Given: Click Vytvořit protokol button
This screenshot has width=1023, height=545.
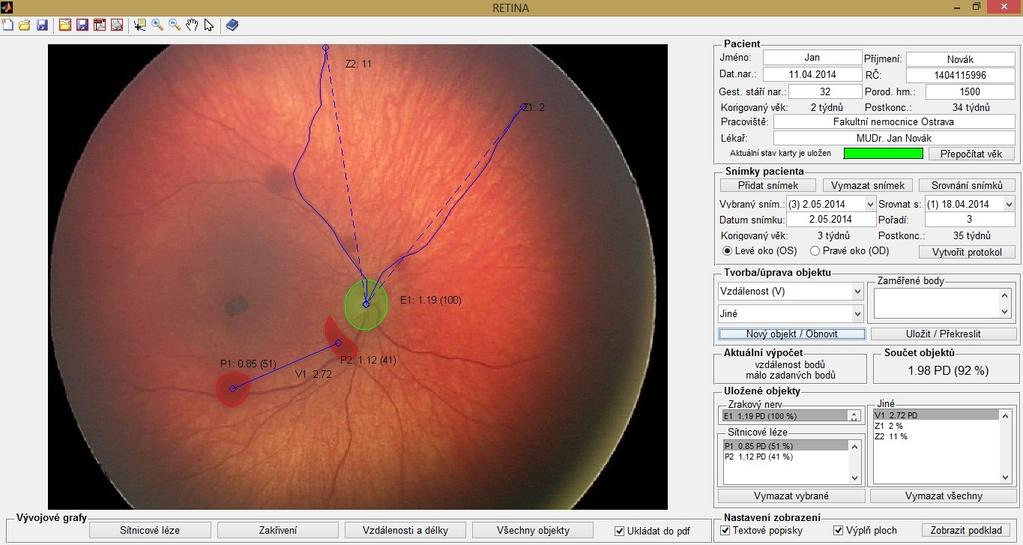Looking at the screenshot, I should click(967, 252).
